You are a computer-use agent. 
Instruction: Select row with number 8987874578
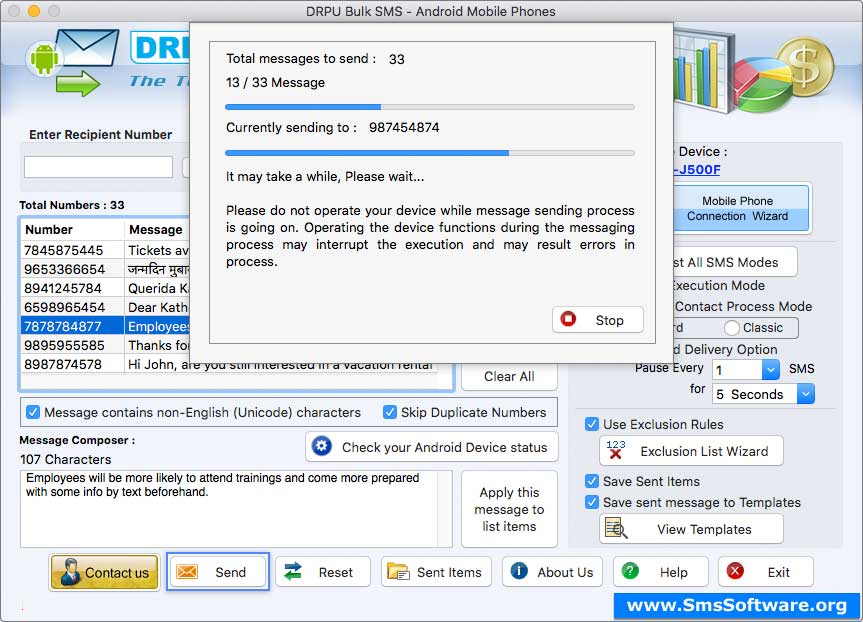coord(229,364)
